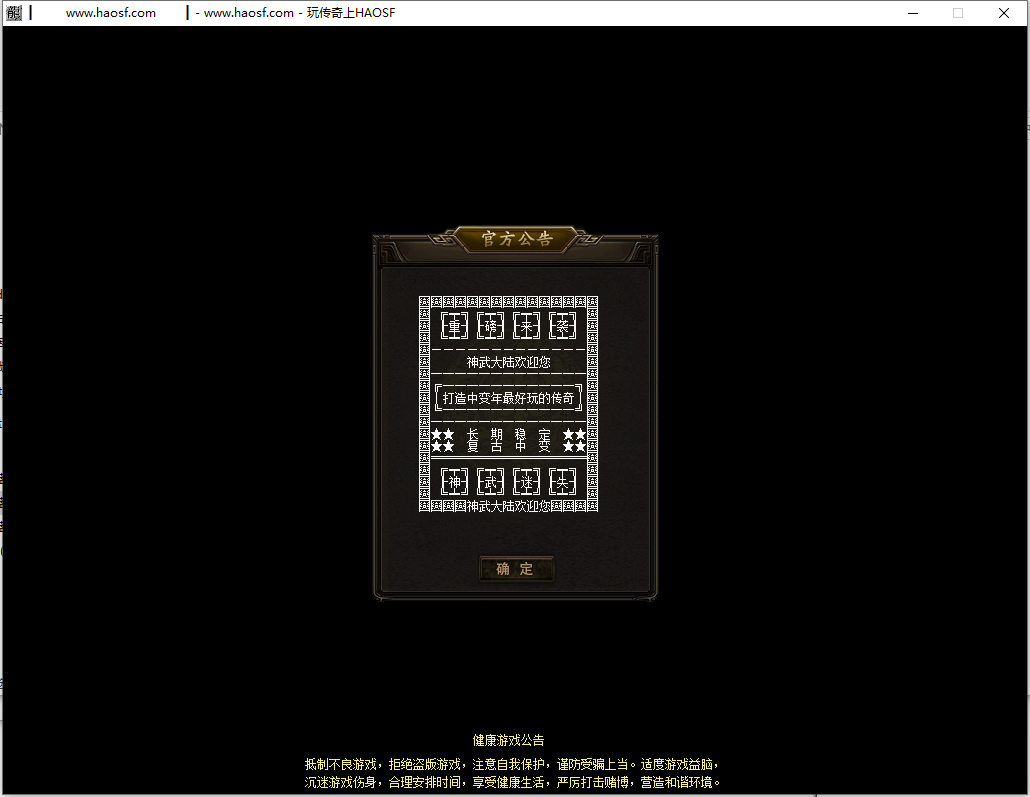Click the 官方公告 title banner
This screenshot has width=1030, height=797.
(516, 239)
